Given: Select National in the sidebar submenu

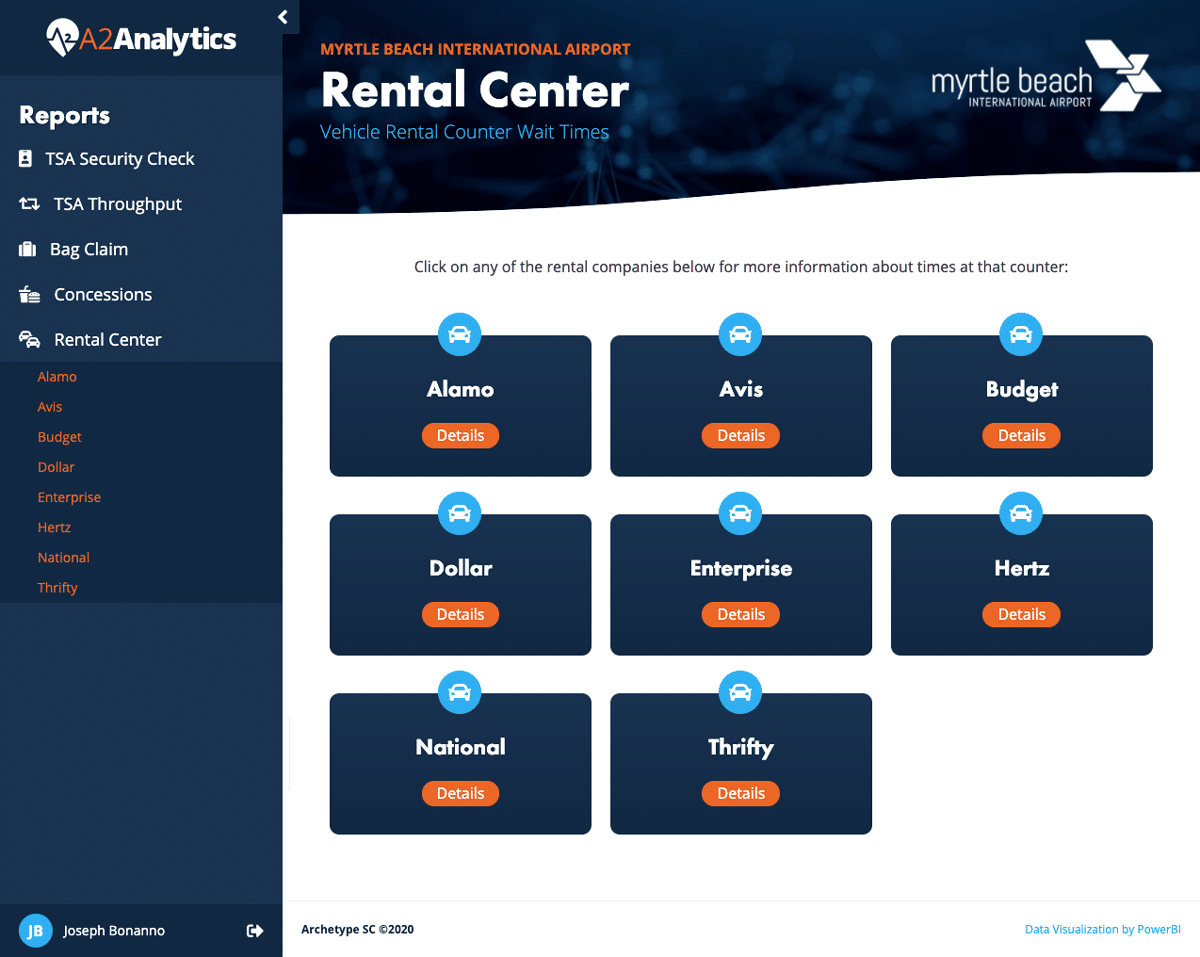Looking at the screenshot, I should (63, 557).
